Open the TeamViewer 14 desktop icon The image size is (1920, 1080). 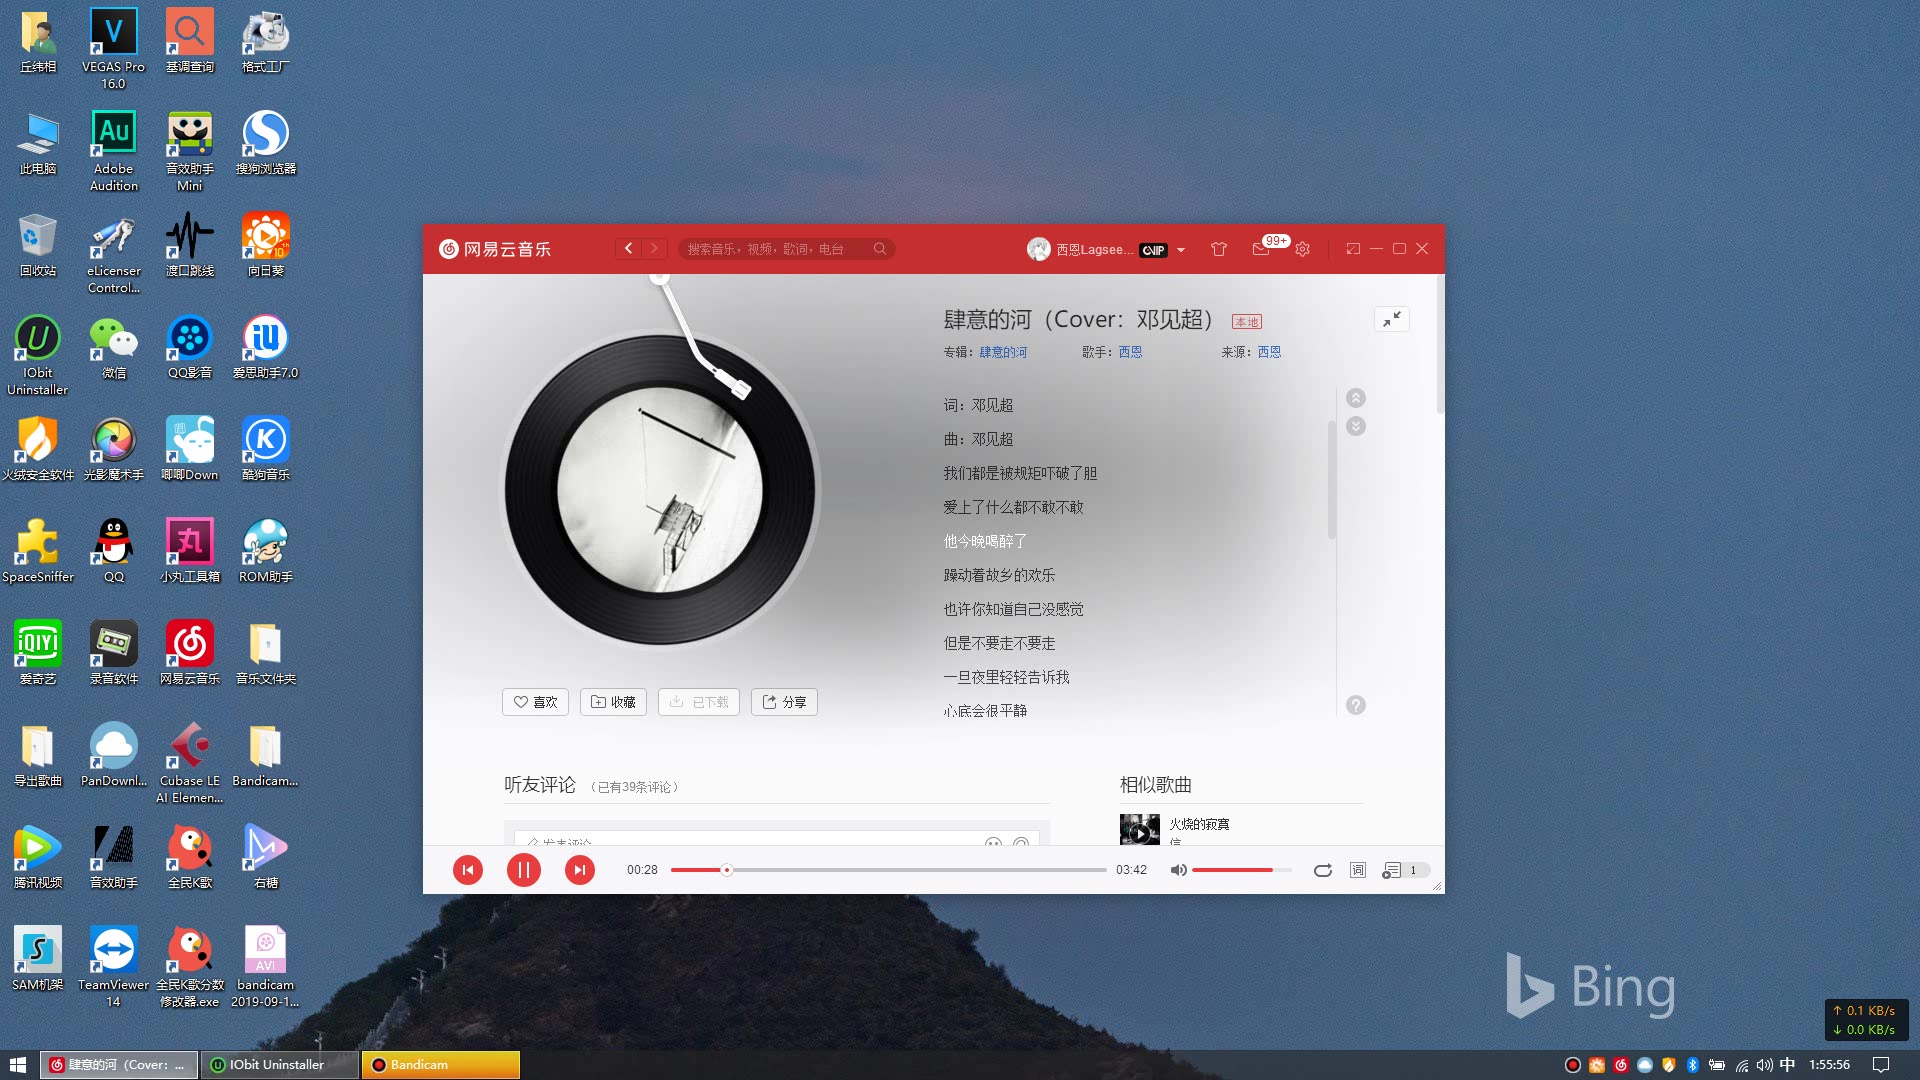tap(113, 966)
